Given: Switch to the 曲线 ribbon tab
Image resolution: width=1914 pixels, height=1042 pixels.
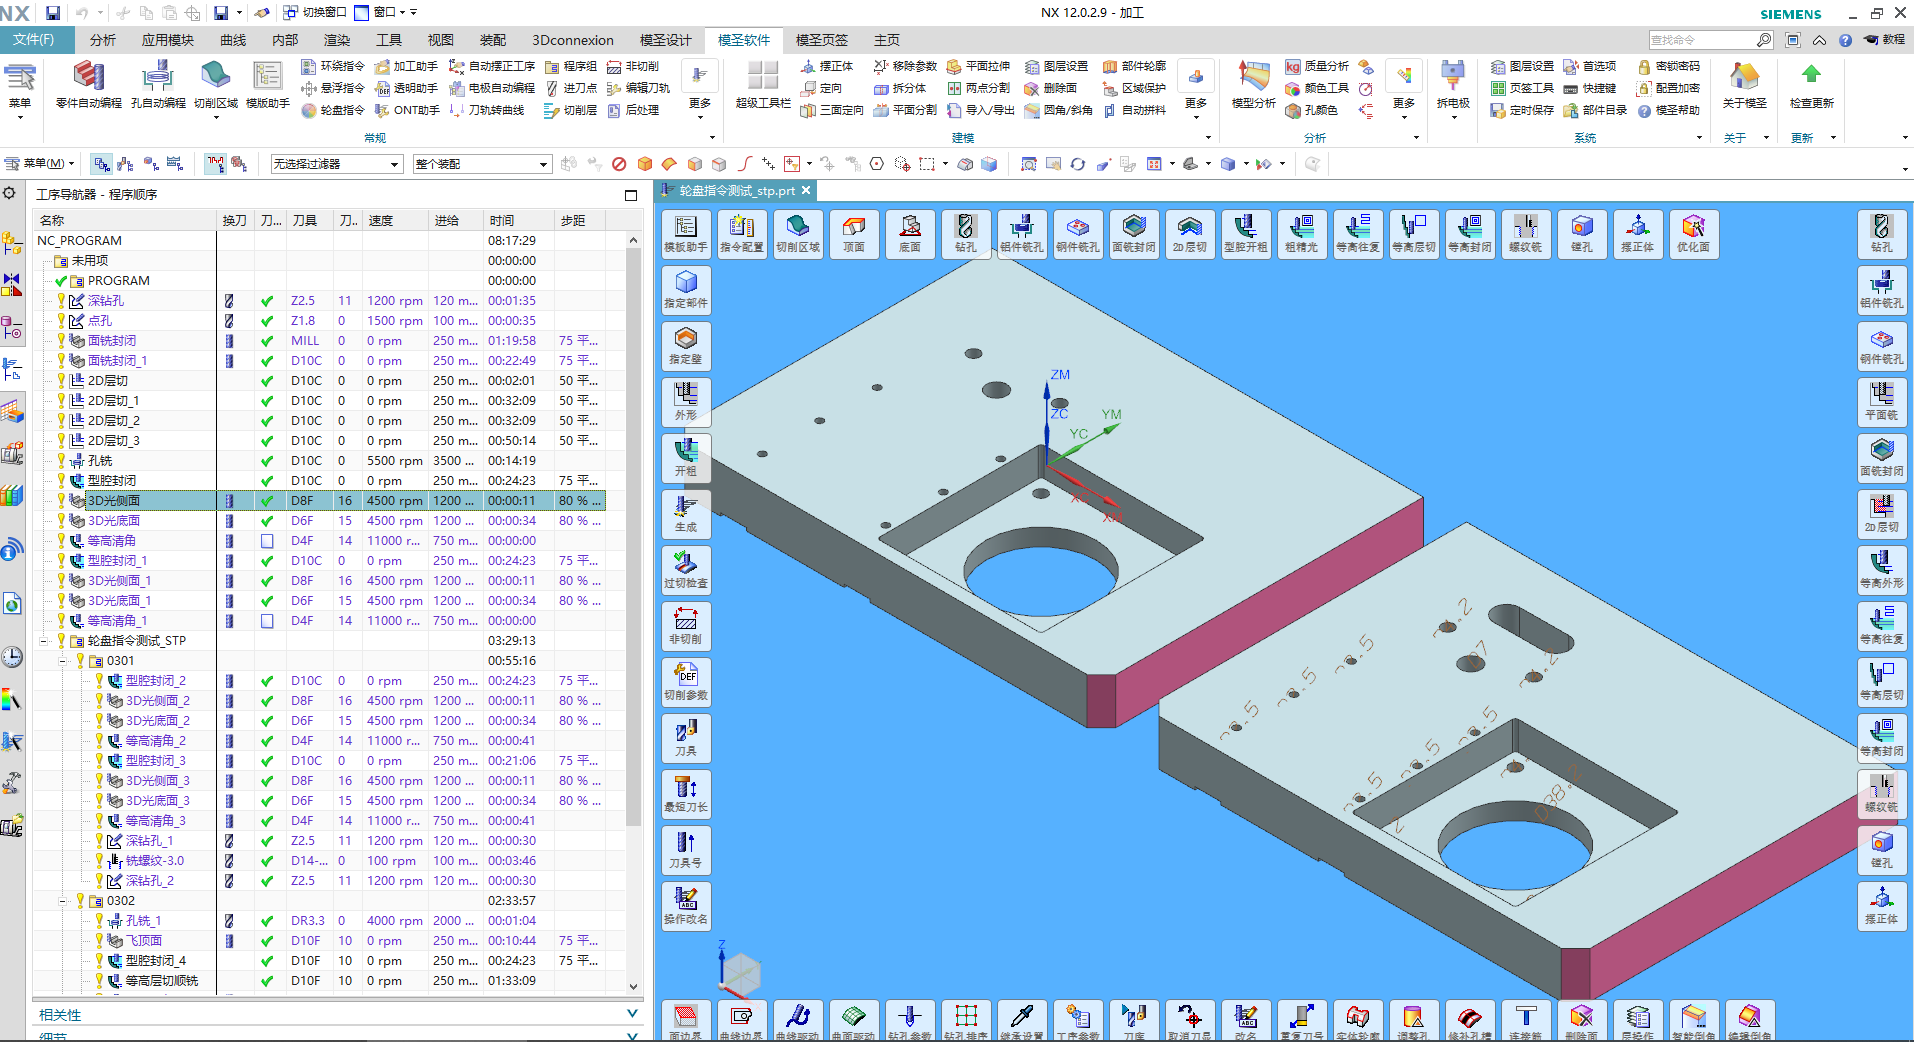Looking at the screenshot, I should [233, 40].
